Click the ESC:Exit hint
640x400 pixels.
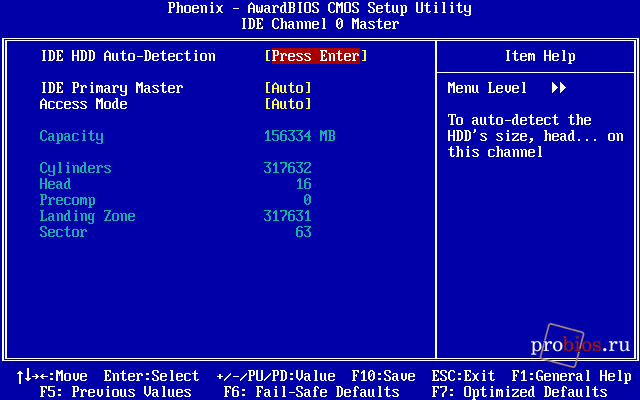click(463, 376)
